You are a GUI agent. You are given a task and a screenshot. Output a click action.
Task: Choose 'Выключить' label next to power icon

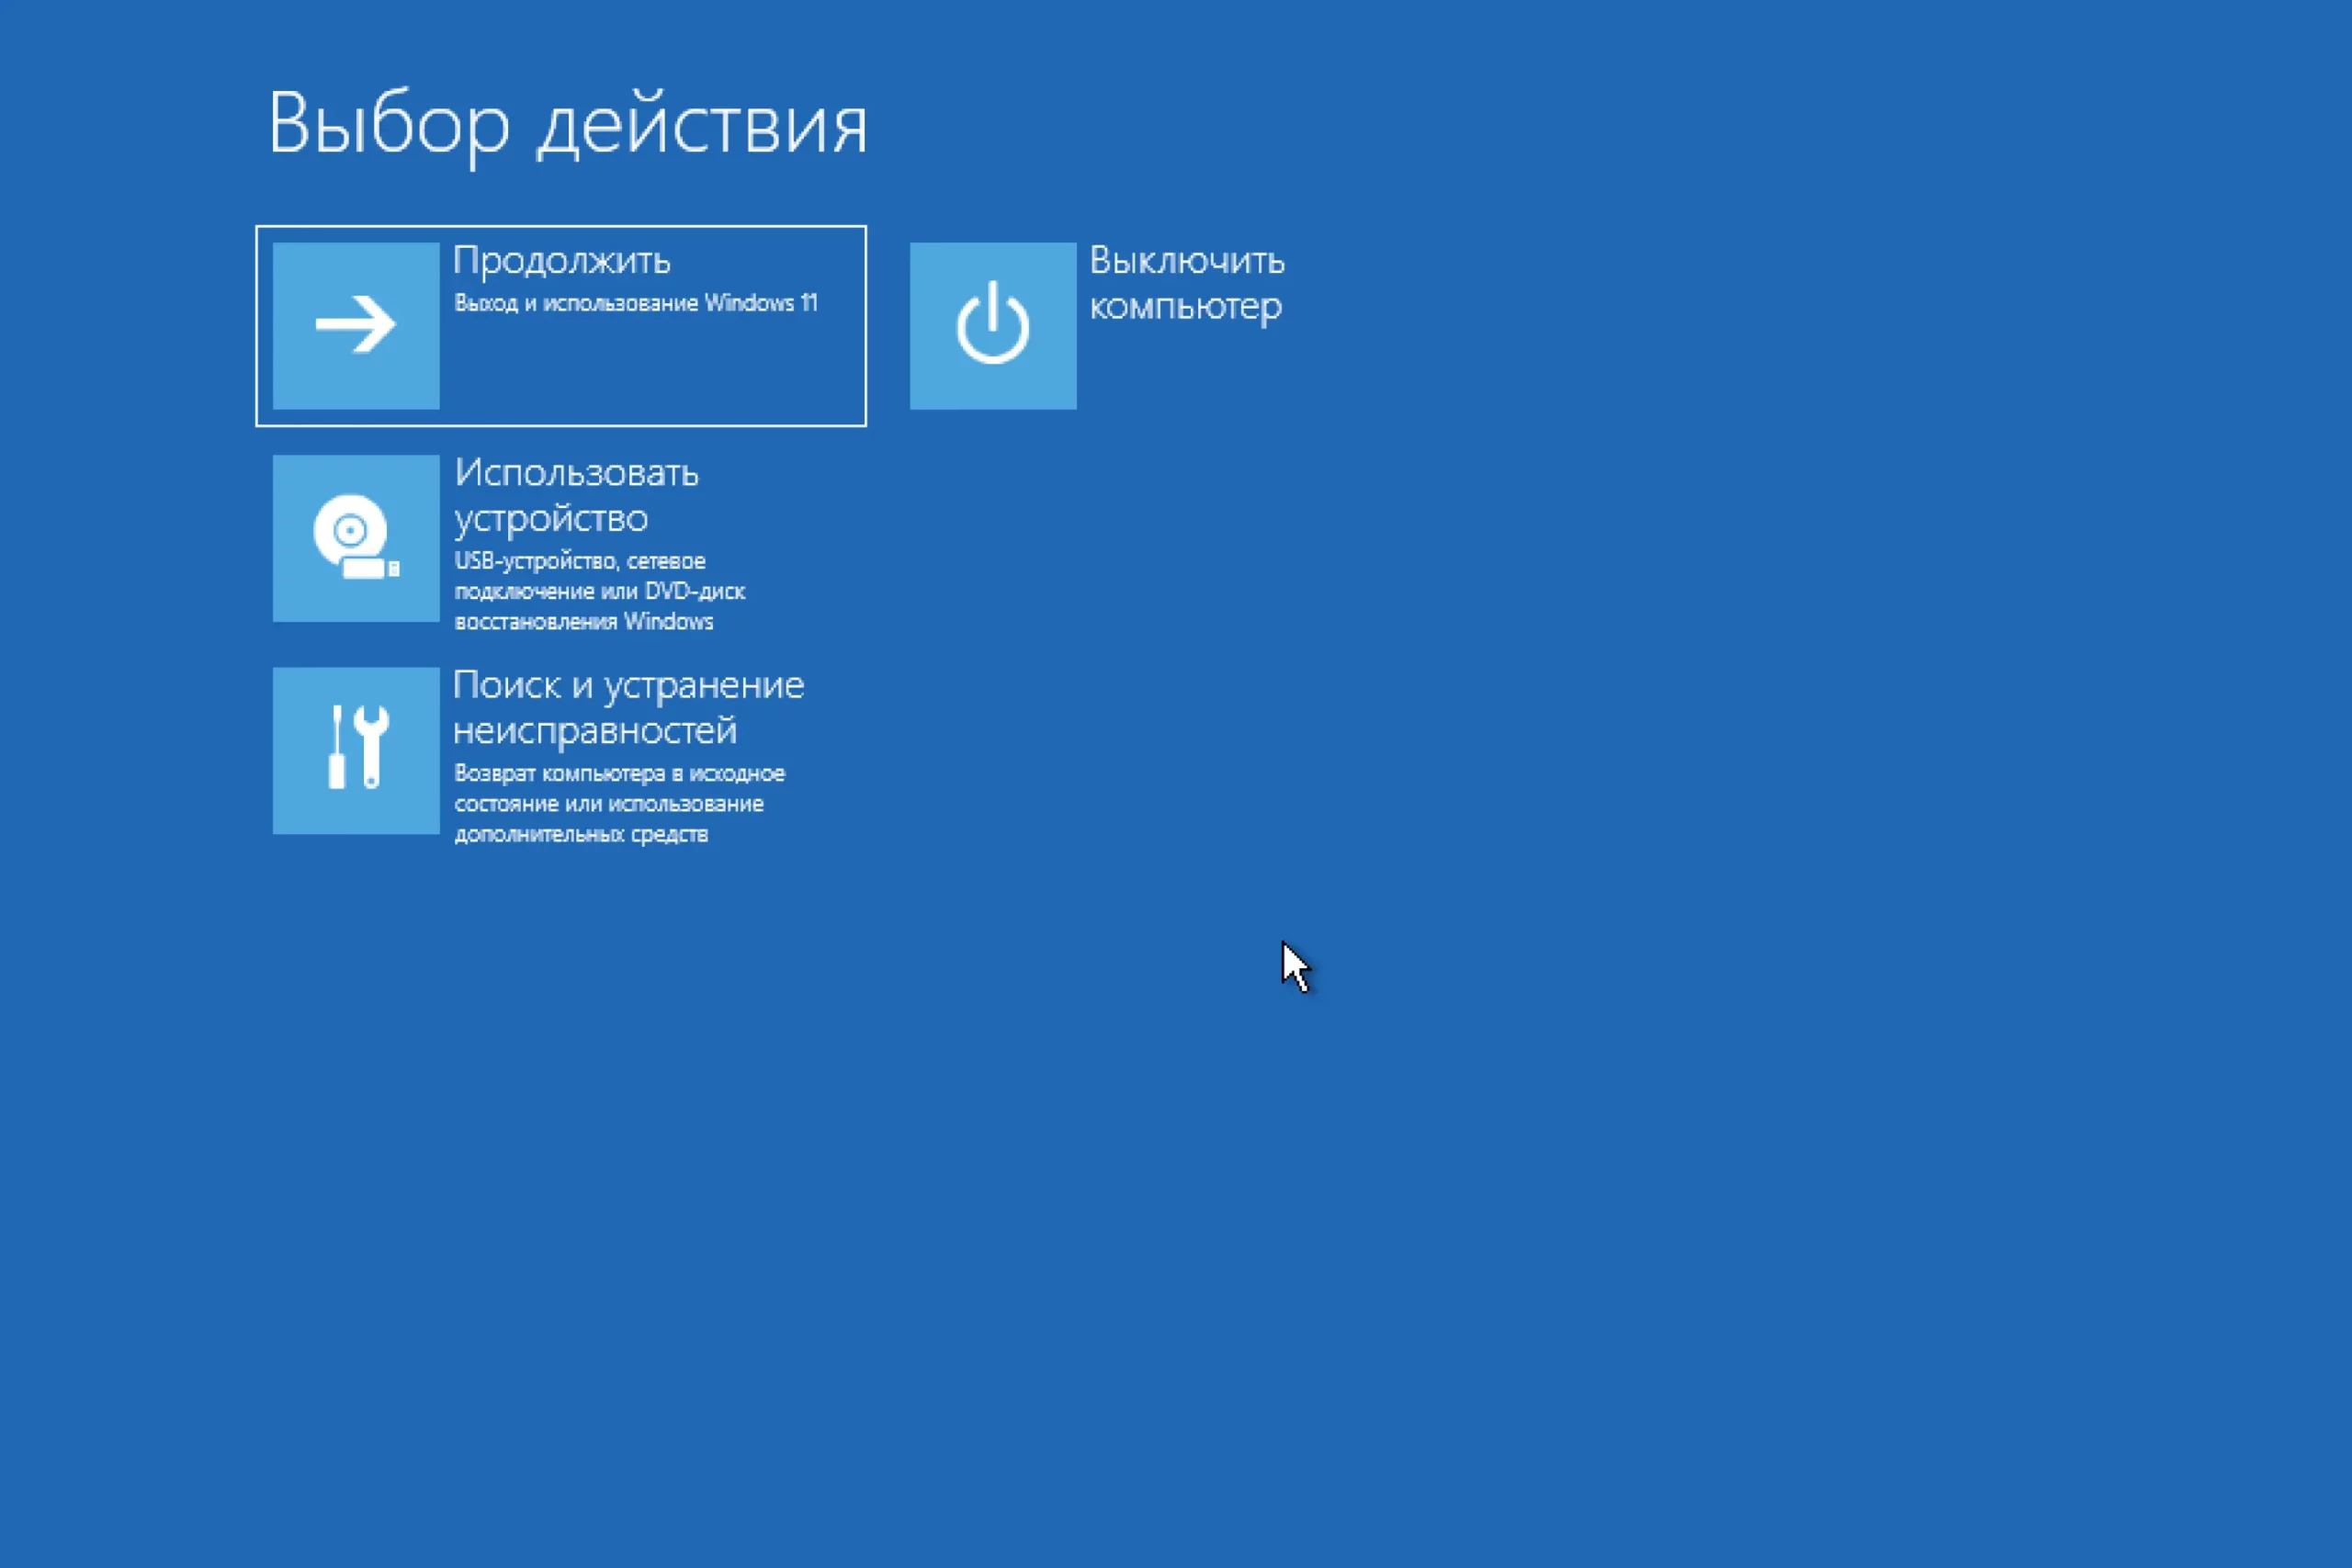click(1186, 261)
